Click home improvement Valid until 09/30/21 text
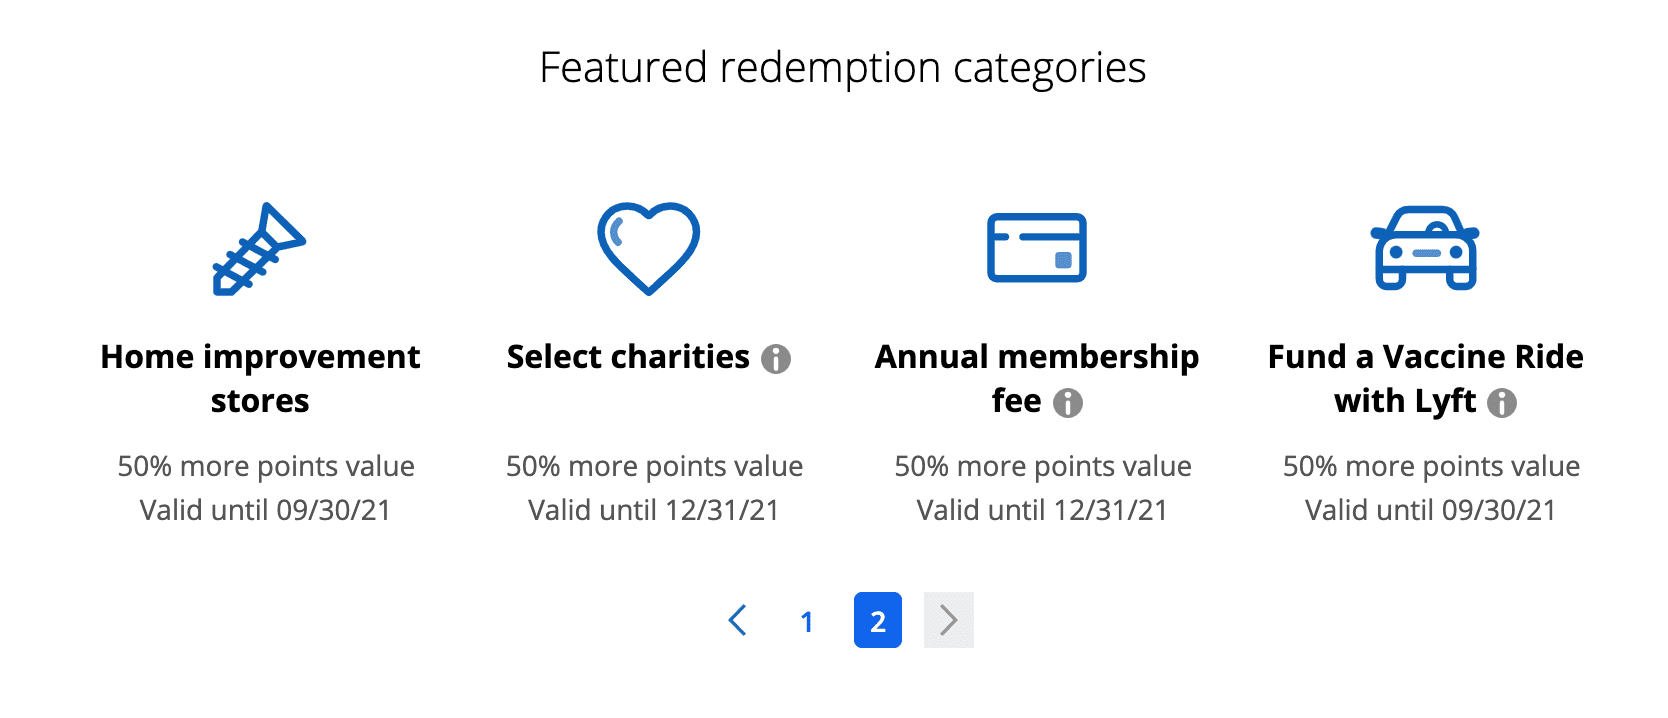 pos(265,510)
